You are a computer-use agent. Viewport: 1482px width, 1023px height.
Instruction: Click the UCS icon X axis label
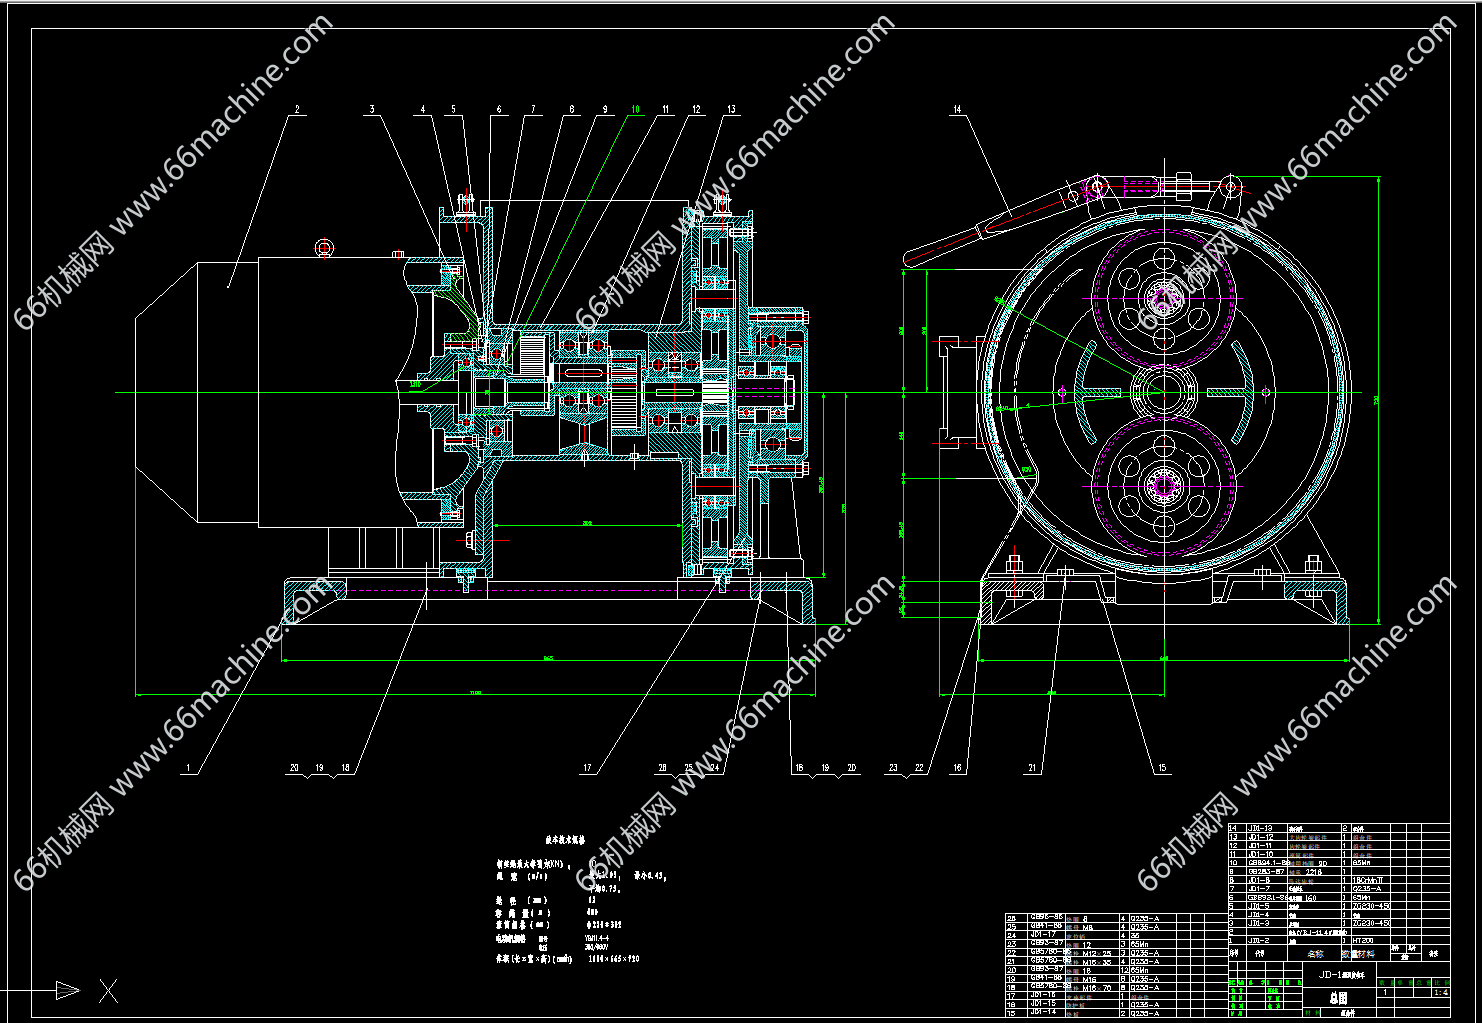[108, 991]
